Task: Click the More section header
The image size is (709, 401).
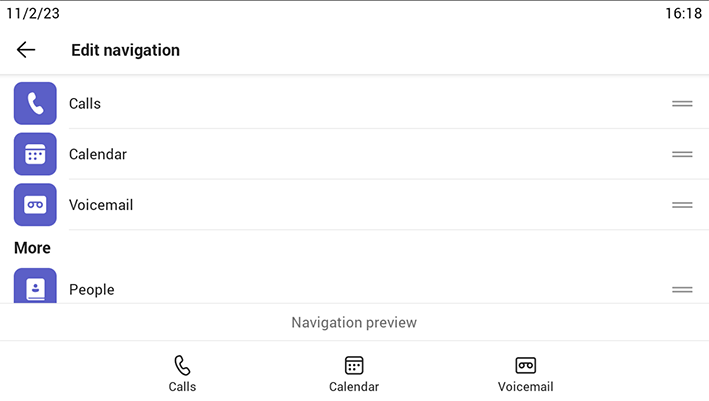Action: pos(33,248)
